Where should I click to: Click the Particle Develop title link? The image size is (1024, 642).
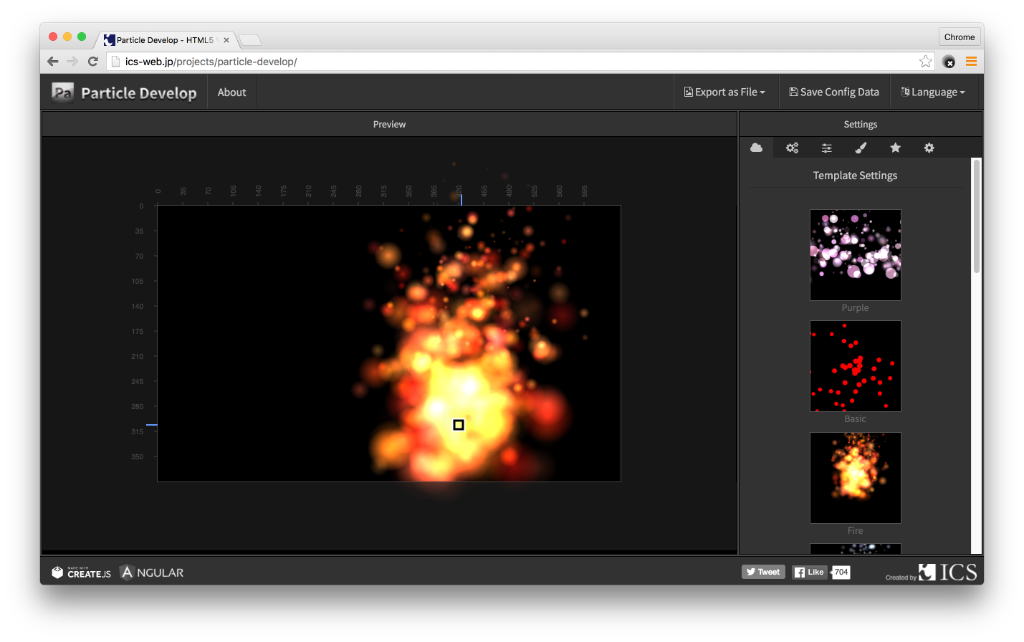pos(138,93)
